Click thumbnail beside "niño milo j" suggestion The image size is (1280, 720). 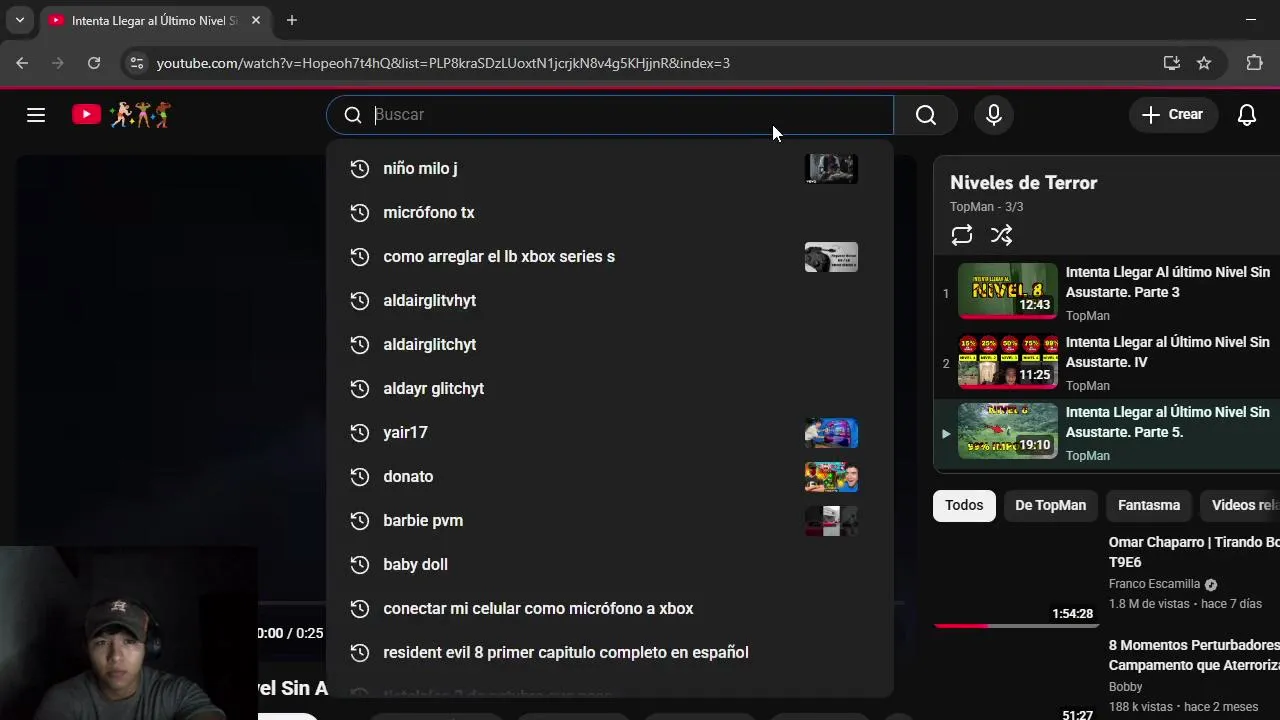831,169
